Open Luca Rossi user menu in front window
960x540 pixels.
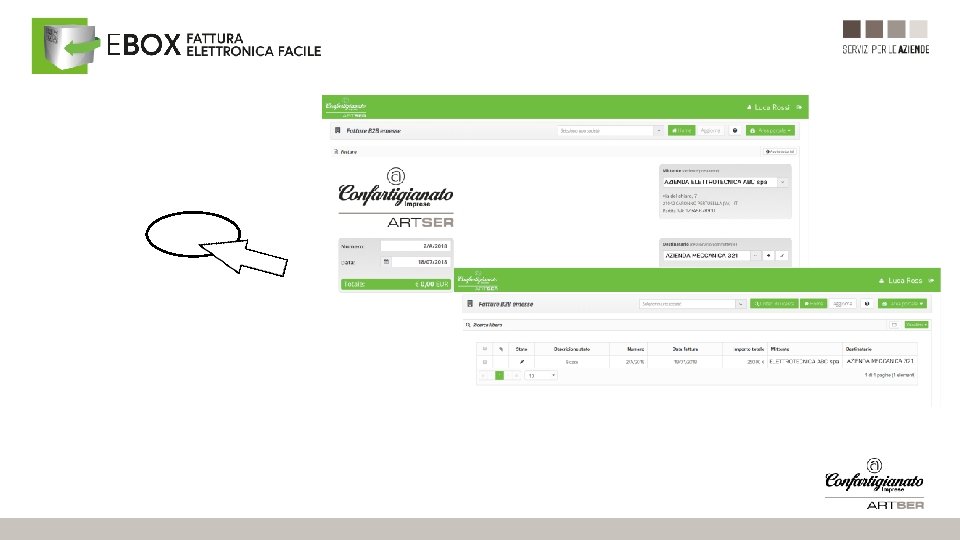tap(901, 280)
